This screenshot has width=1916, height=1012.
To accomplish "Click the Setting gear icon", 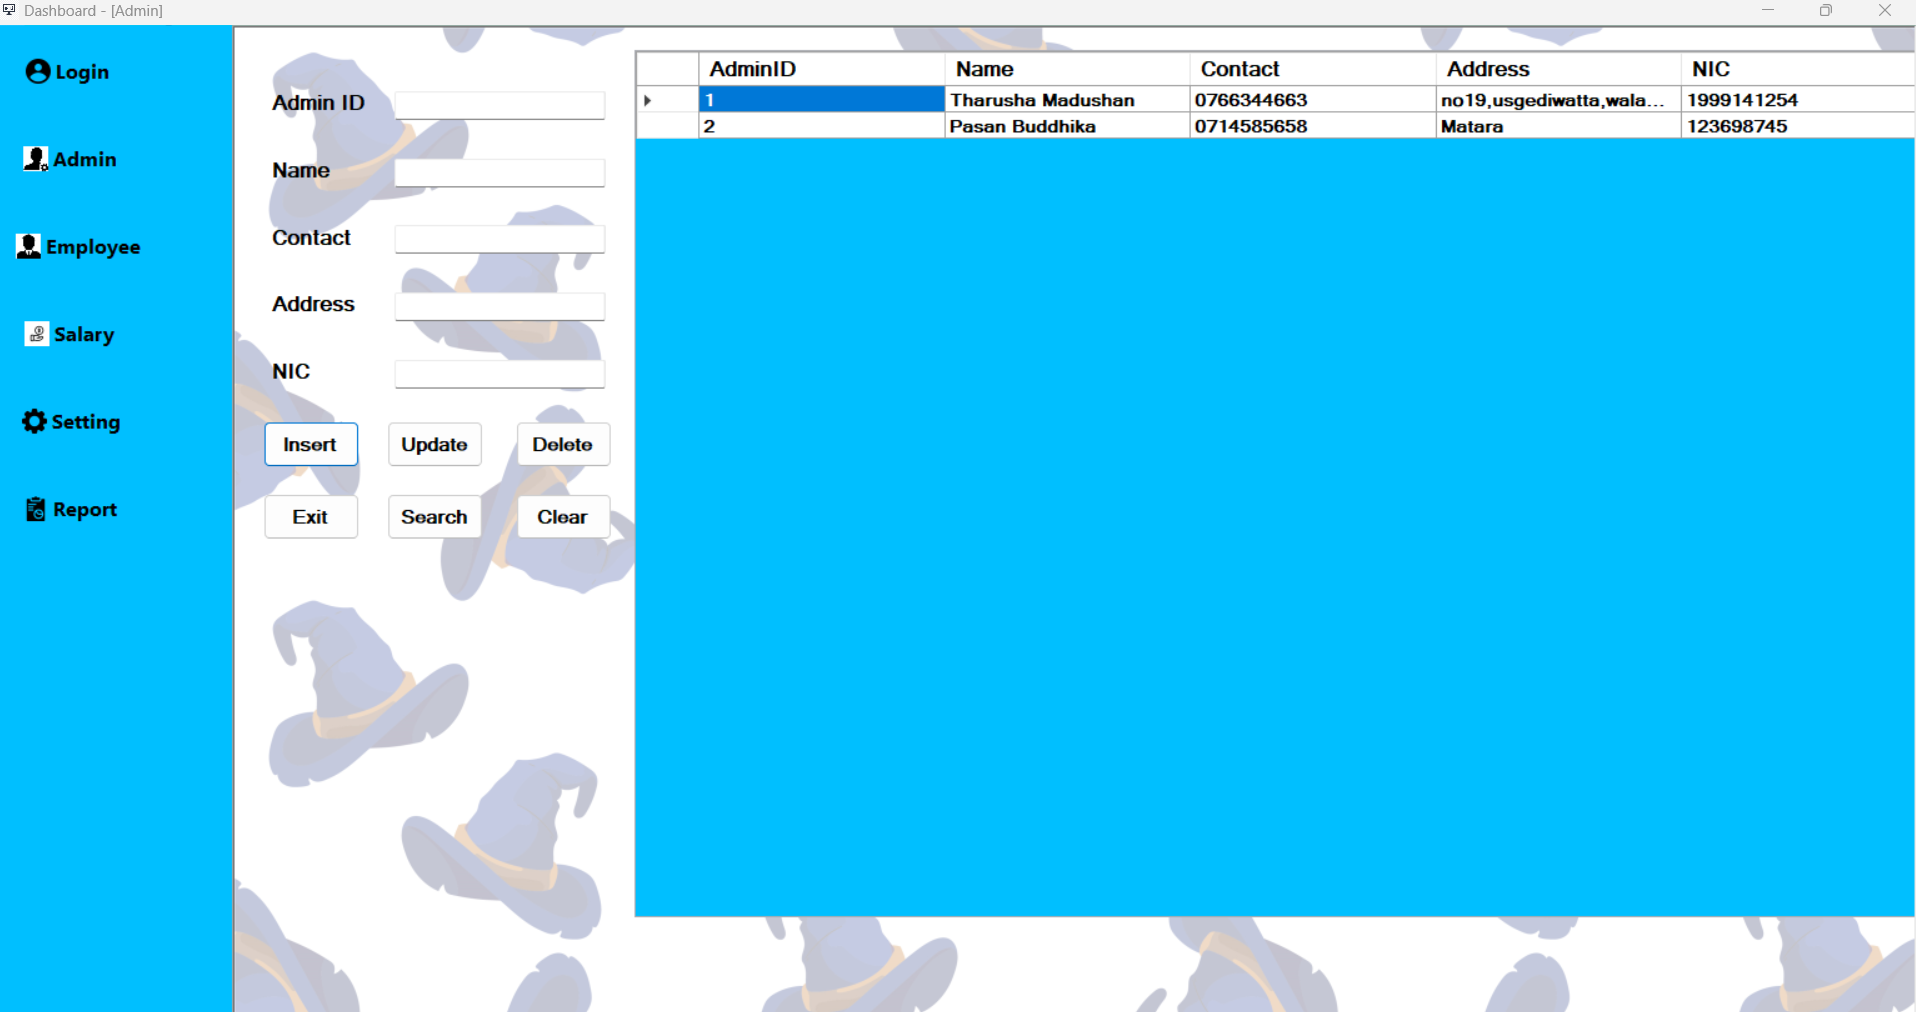I will coord(35,421).
